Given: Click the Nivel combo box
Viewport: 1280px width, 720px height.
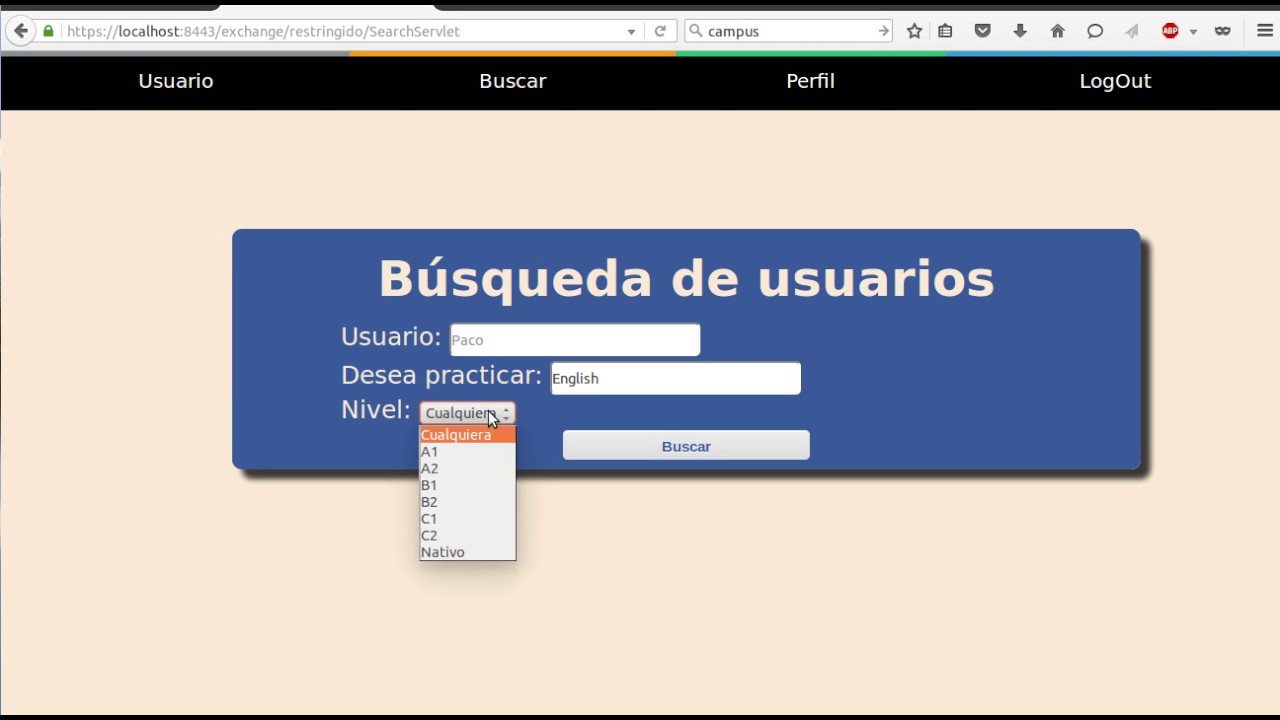Looking at the screenshot, I should pos(467,413).
